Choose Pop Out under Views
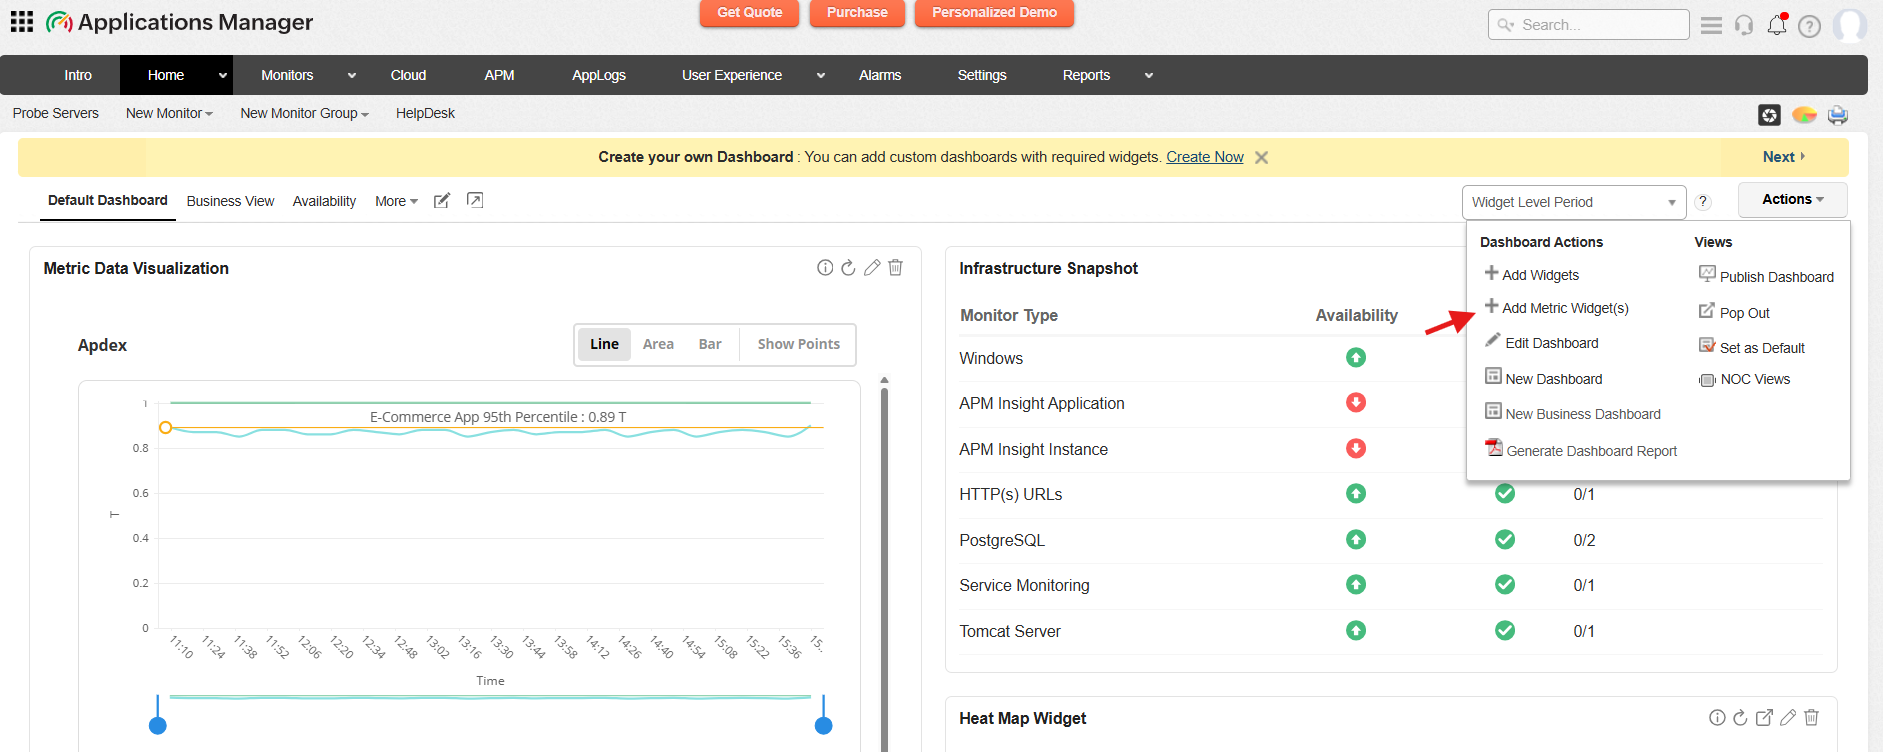The width and height of the screenshot is (1883, 752). tap(1734, 312)
